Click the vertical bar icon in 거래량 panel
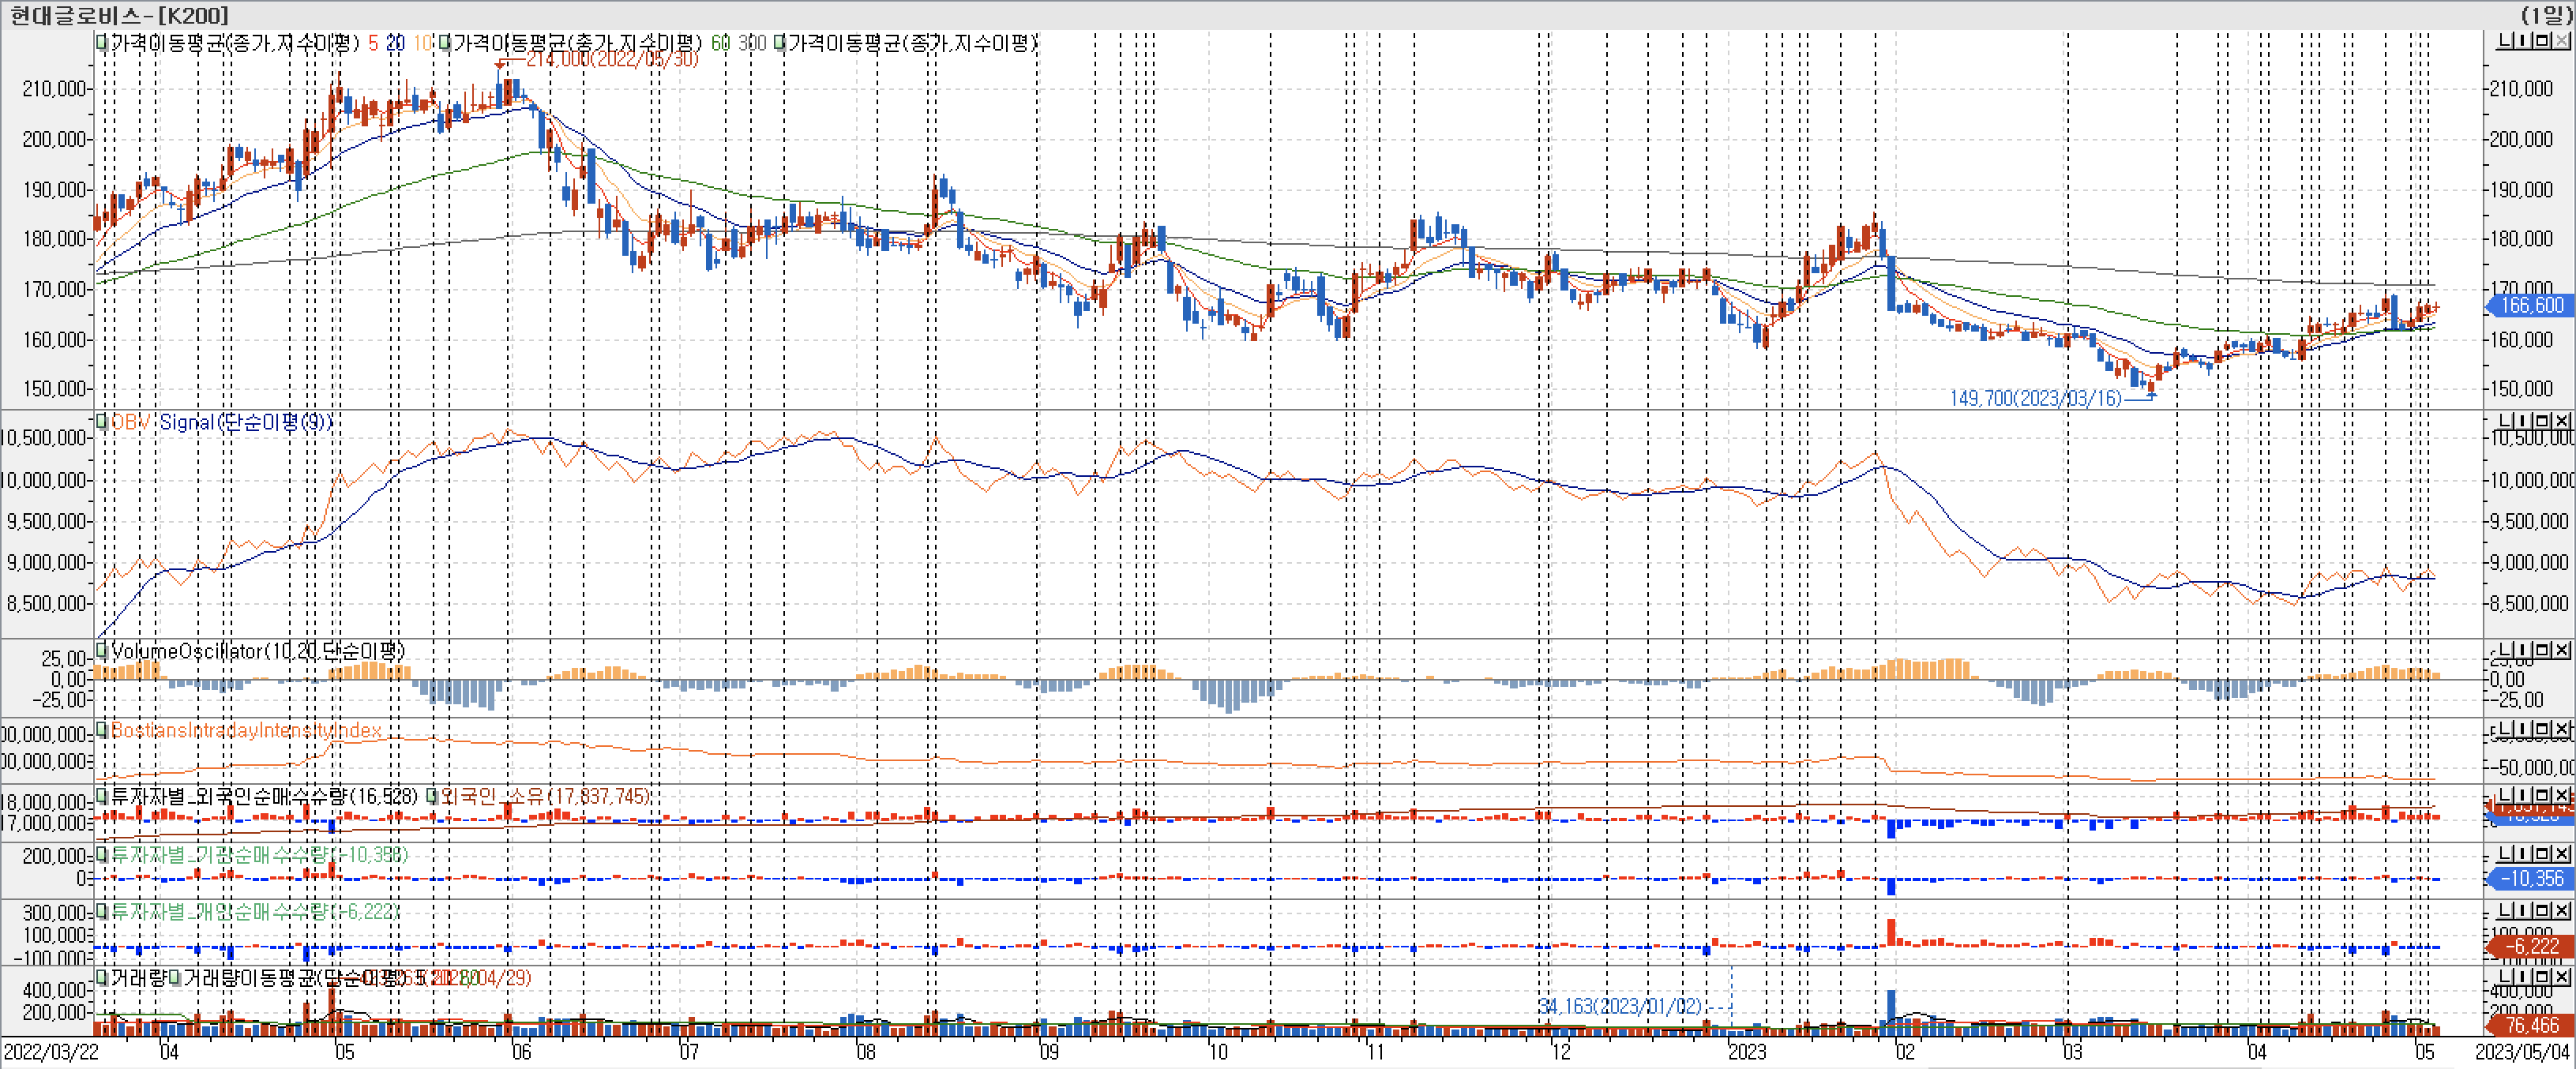Image resolution: width=2576 pixels, height=1069 pixels. 2523,977
